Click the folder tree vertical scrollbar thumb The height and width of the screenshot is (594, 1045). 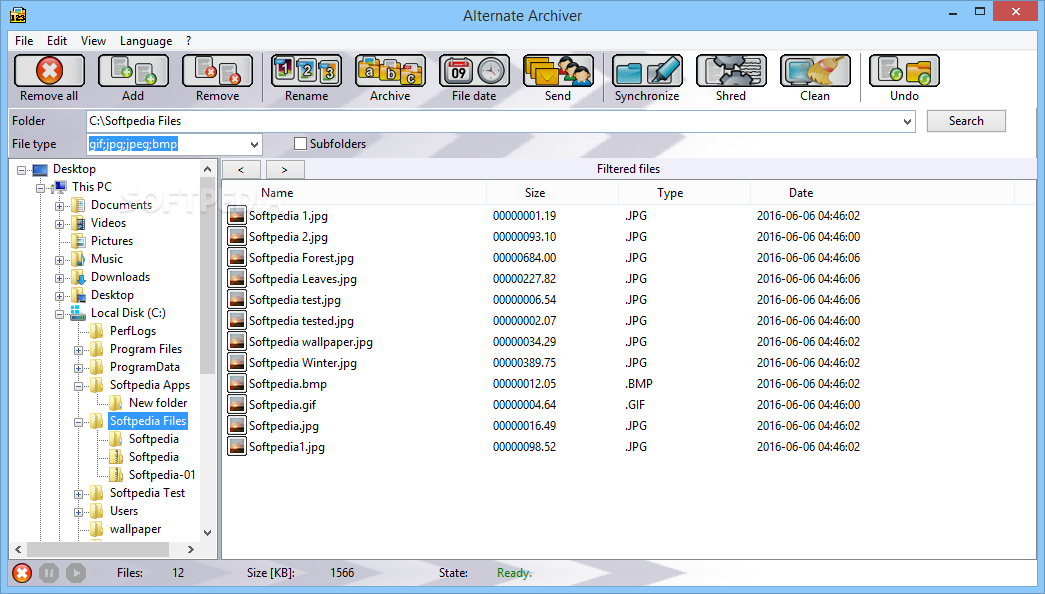coord(207,275)
